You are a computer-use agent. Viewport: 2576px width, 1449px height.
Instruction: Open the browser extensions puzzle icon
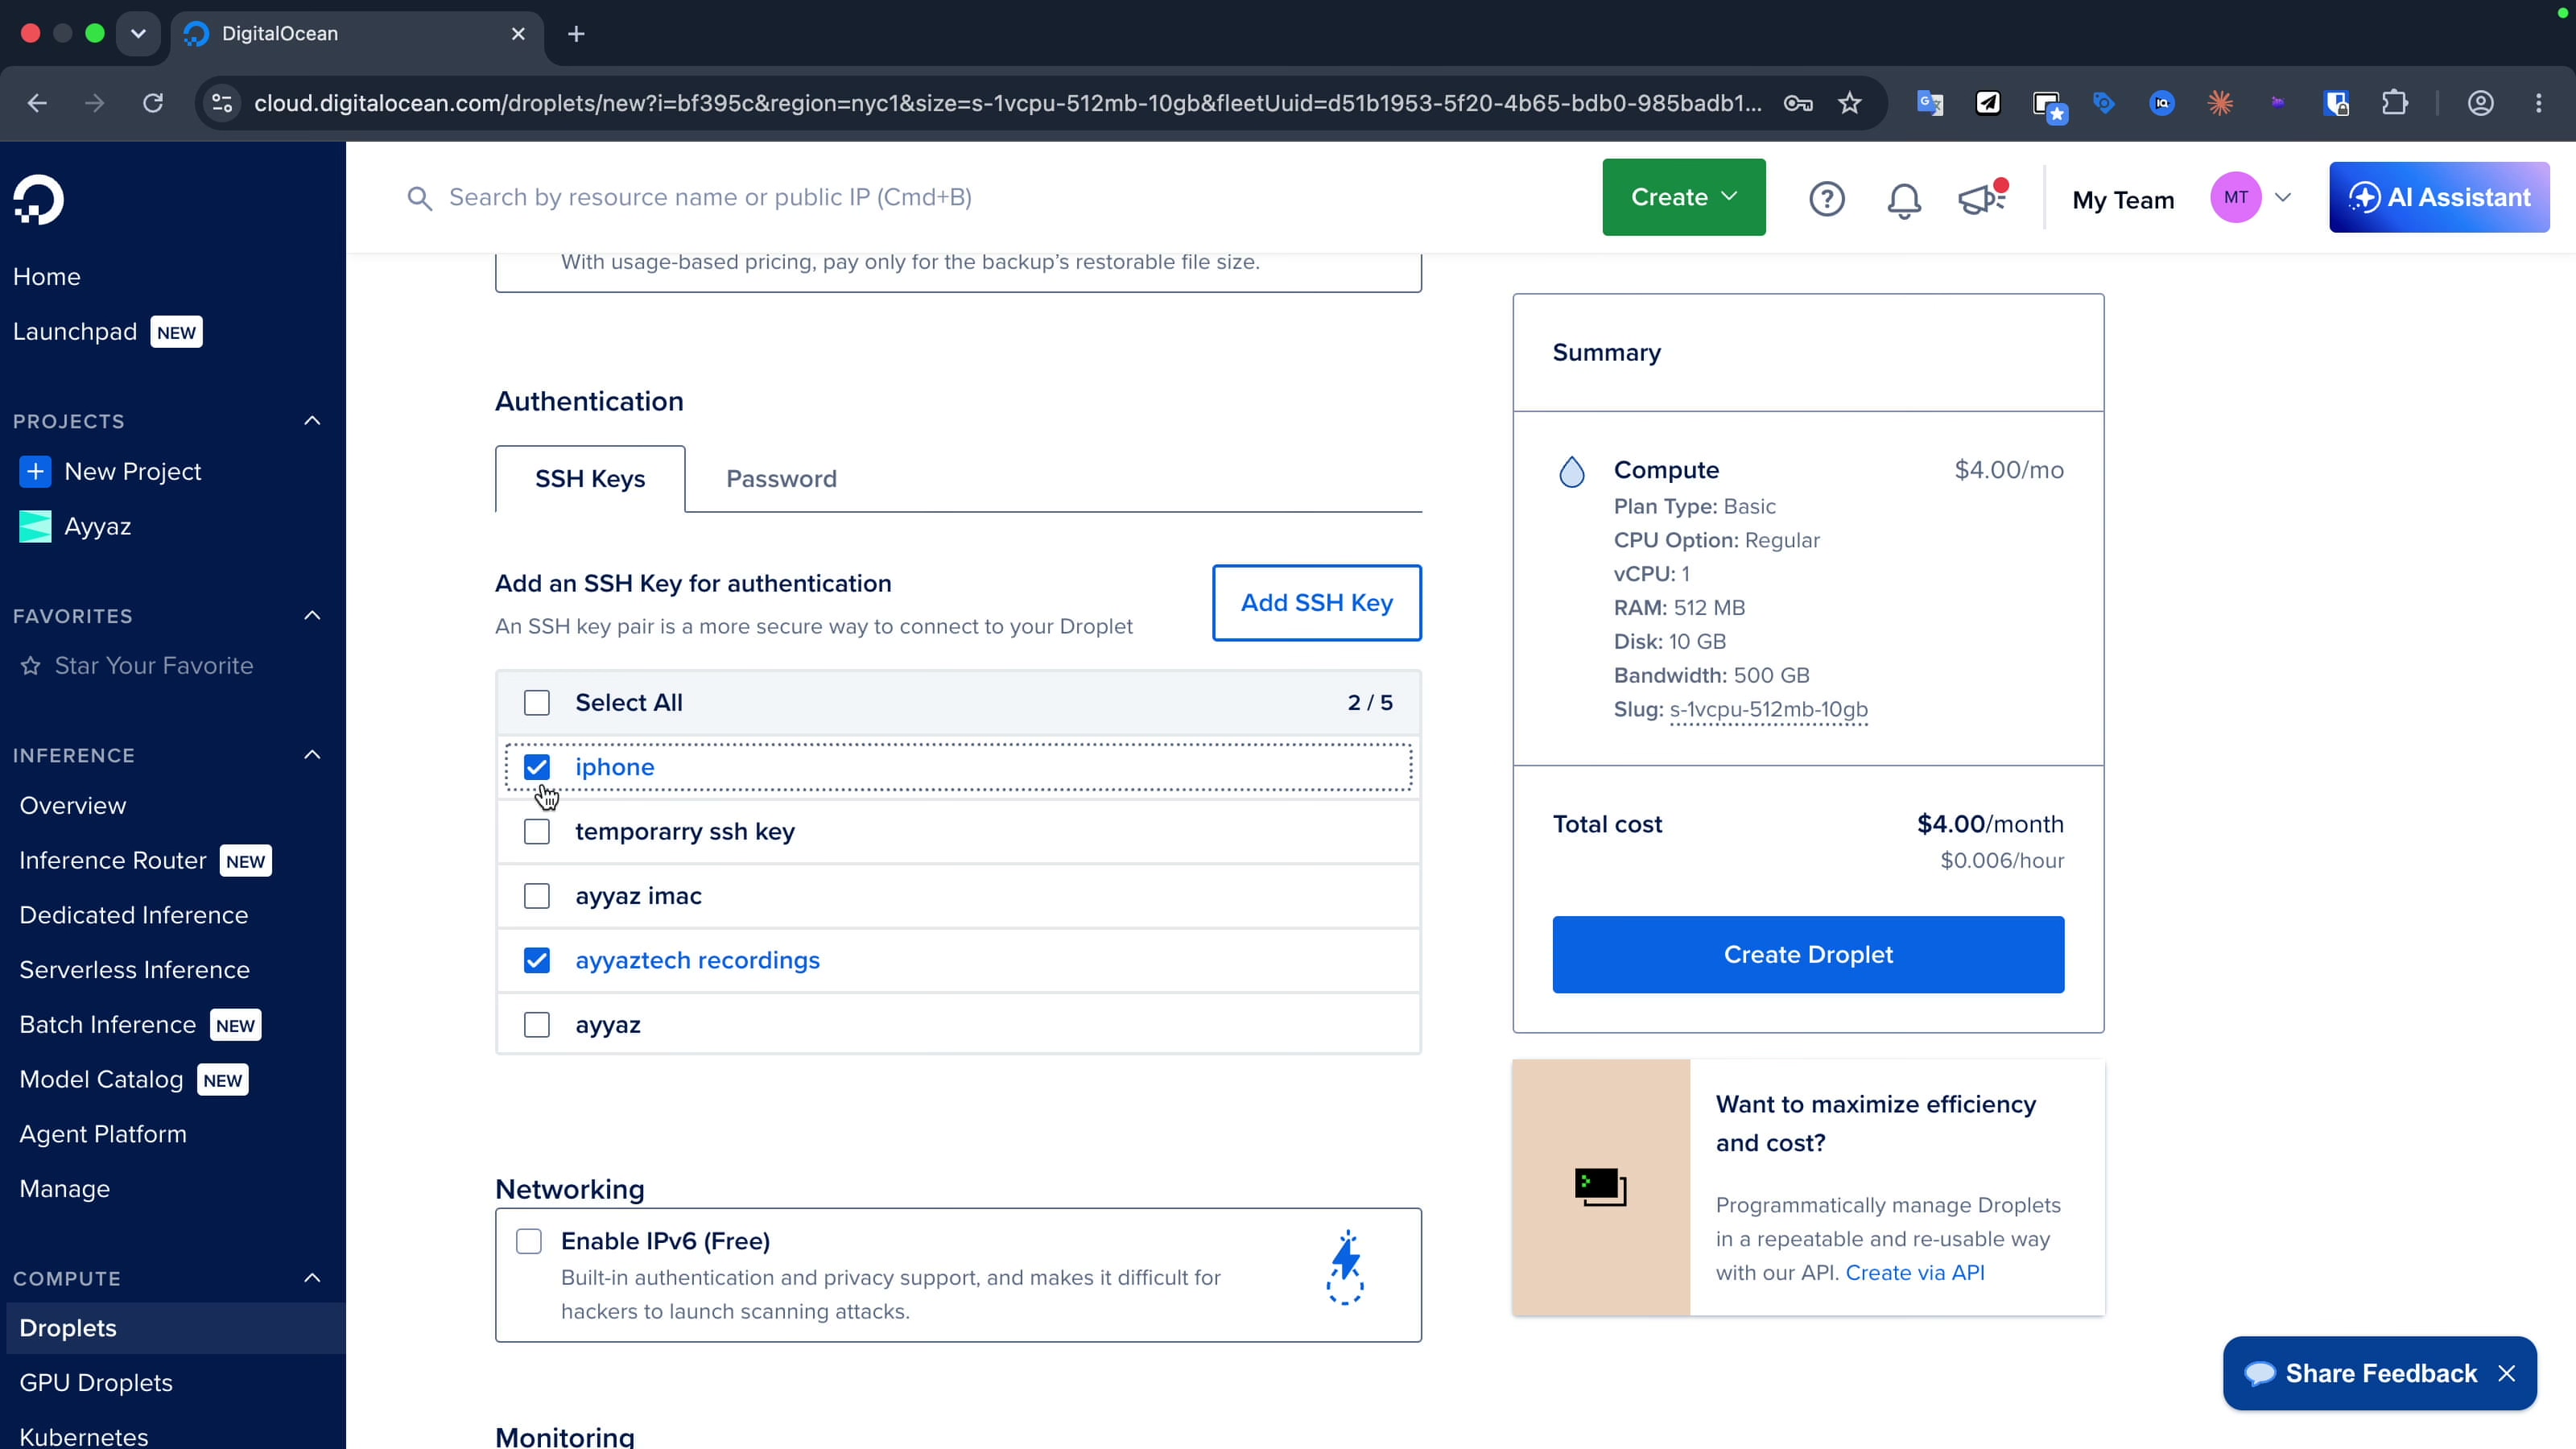click(2394, 103)
